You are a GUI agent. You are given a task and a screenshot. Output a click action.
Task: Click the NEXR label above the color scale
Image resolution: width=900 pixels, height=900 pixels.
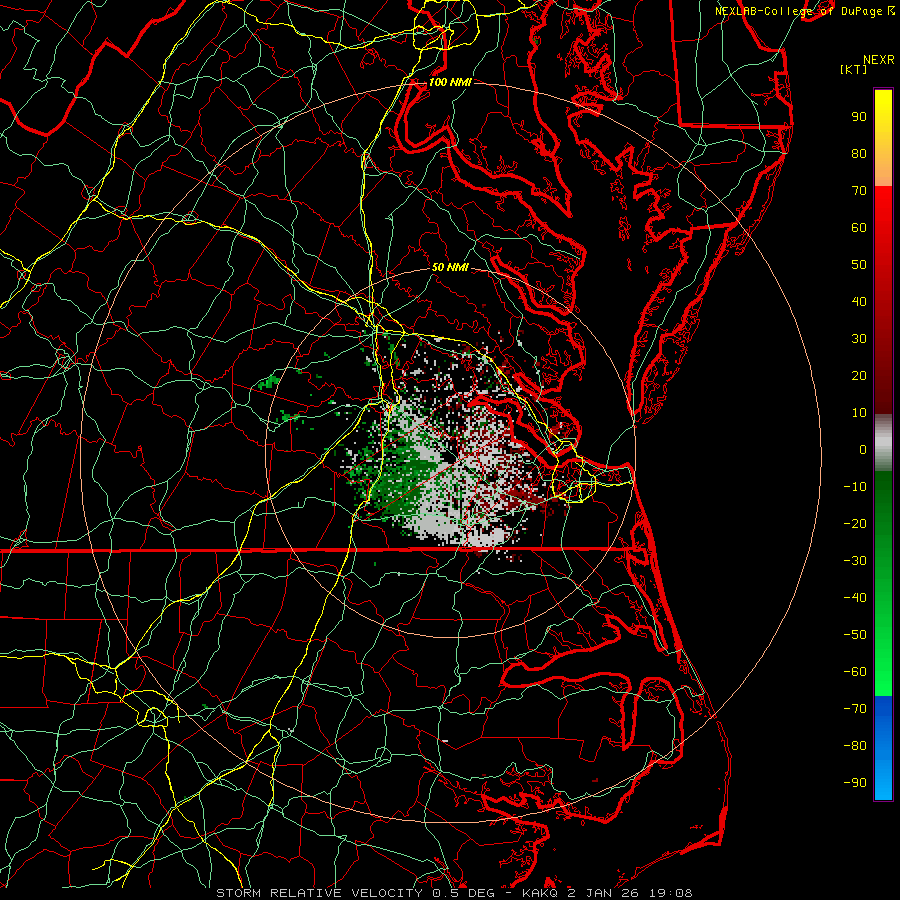(x=879, y=60)
